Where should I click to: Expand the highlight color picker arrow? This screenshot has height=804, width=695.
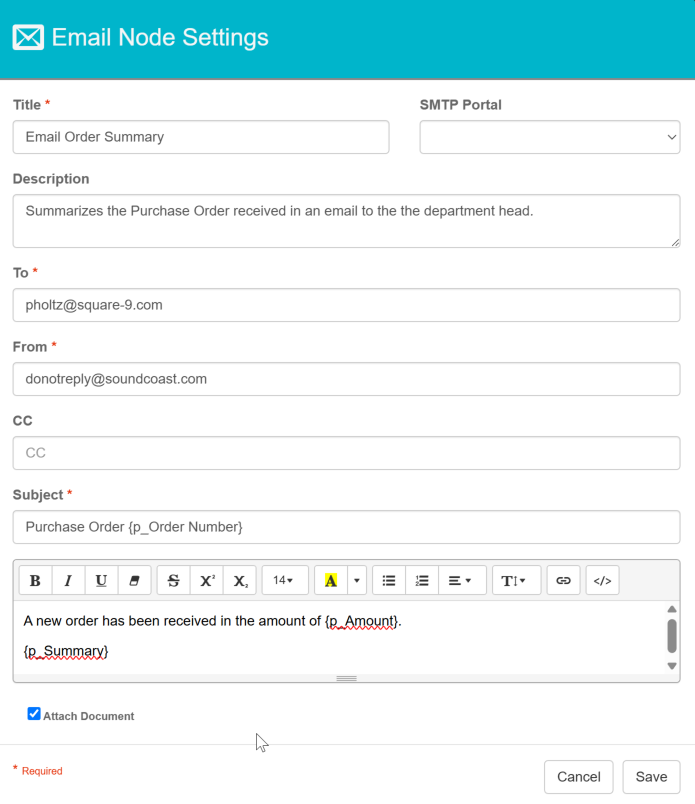point(357,581)
